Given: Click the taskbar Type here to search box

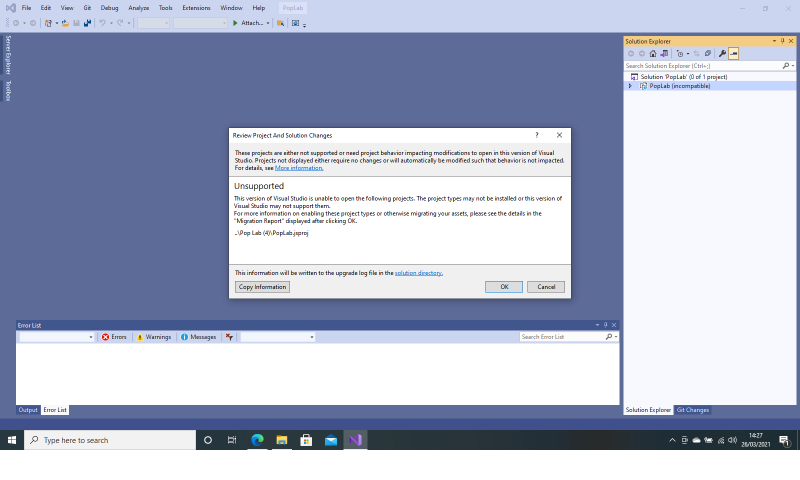Looking at the screenshot, I should 110,440.
